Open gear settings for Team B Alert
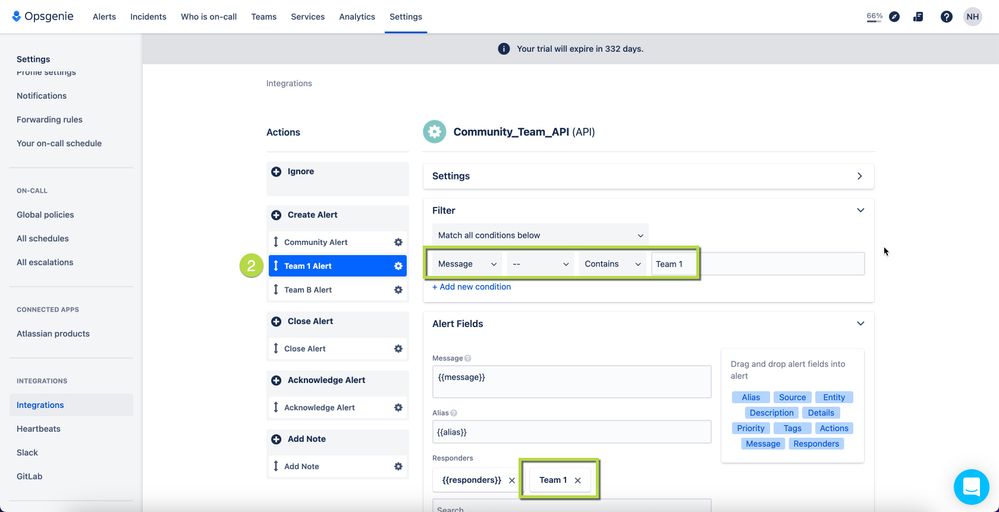 (398, 290)
